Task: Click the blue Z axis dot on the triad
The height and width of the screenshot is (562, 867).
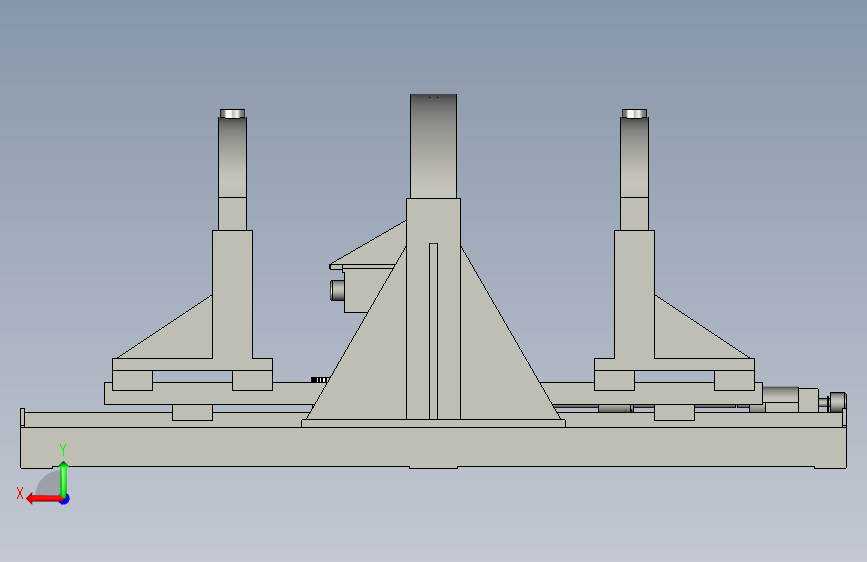Action: click(65, 499)
